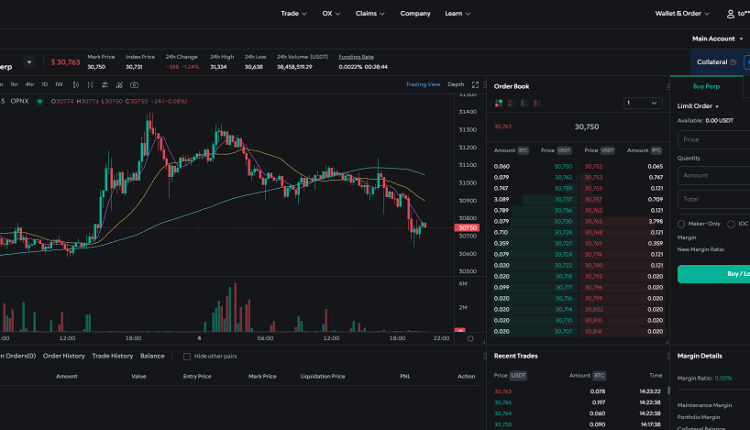750x430 pixels.
Task: Open order book grouping dropdown
Action: 642,103
